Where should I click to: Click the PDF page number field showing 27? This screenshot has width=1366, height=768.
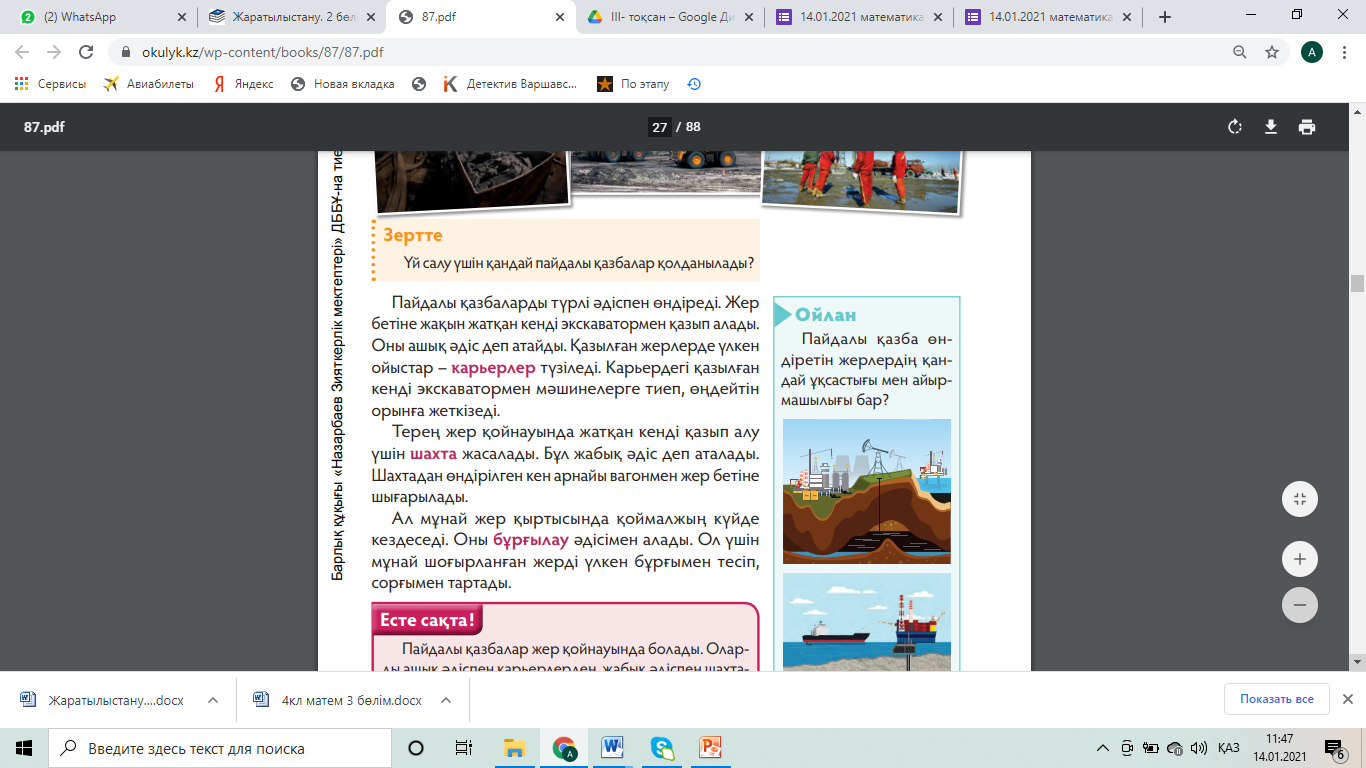tap(660, 127)
